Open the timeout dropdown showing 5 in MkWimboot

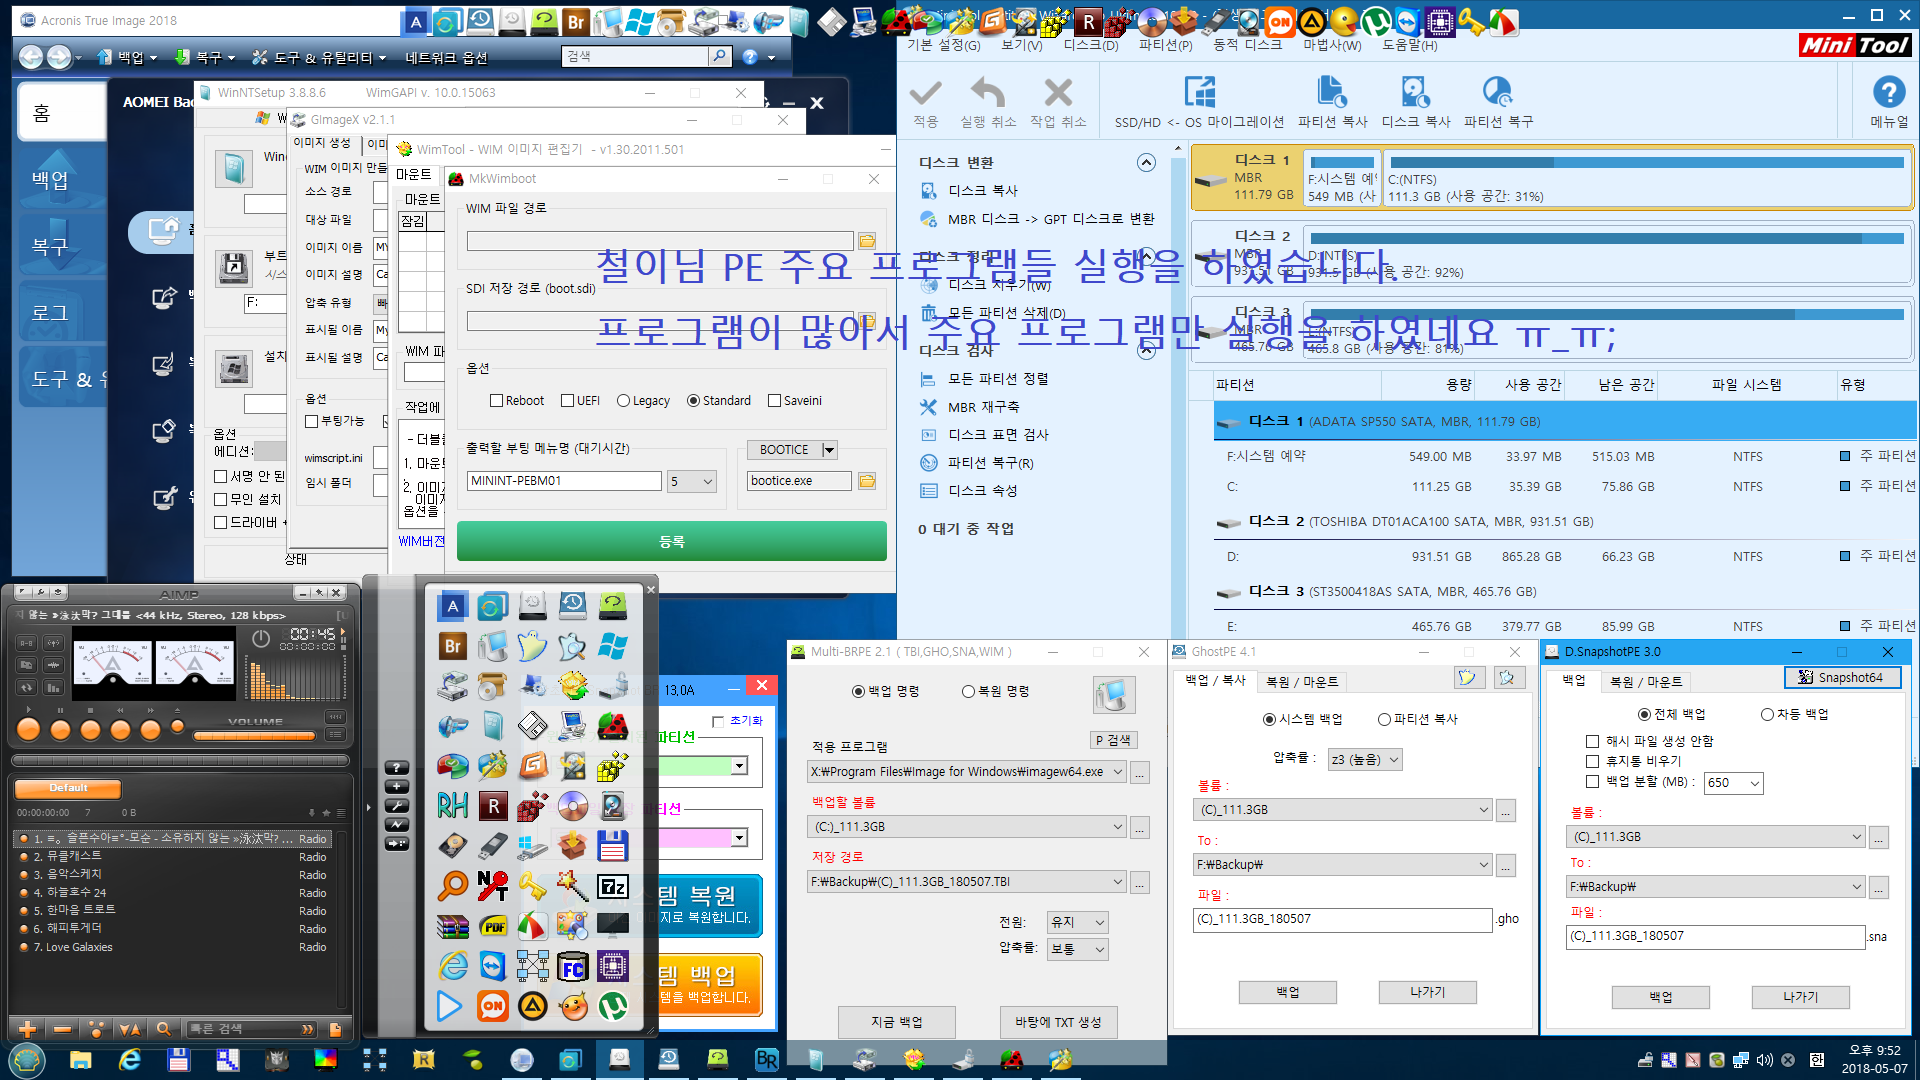[692, 481]
